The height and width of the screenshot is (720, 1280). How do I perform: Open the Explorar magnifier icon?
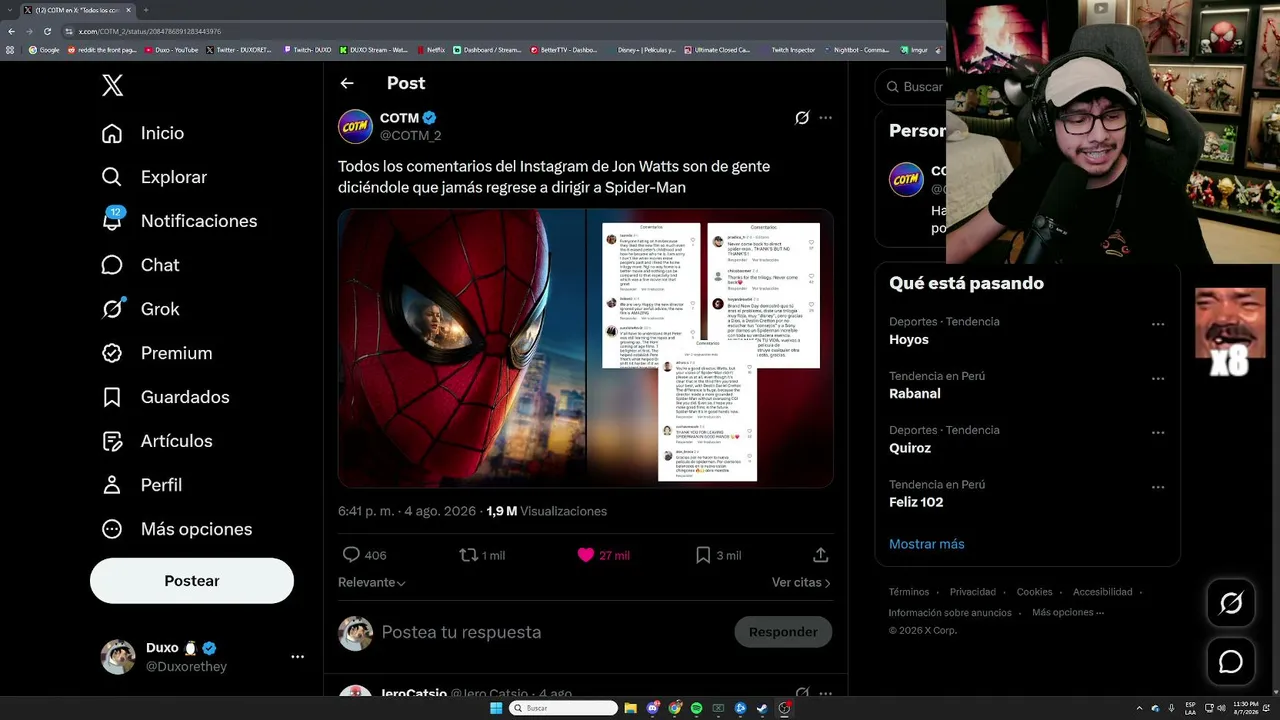[x=112, y=177]
